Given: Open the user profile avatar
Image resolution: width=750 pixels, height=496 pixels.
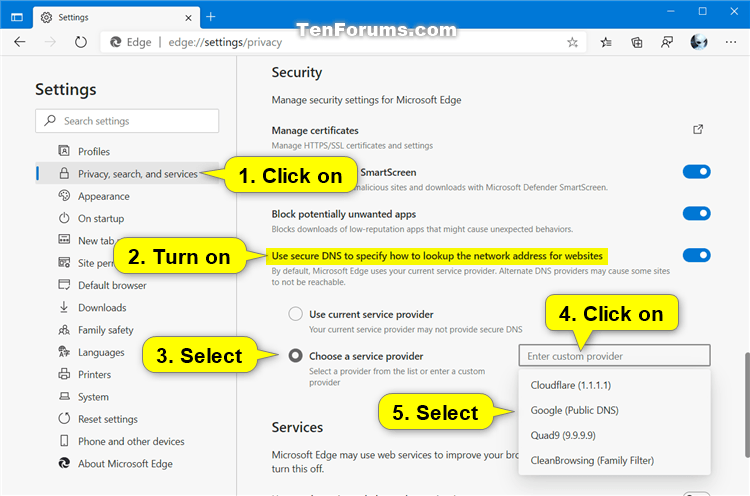Looking at the screenshot, I should click(699, 42).
